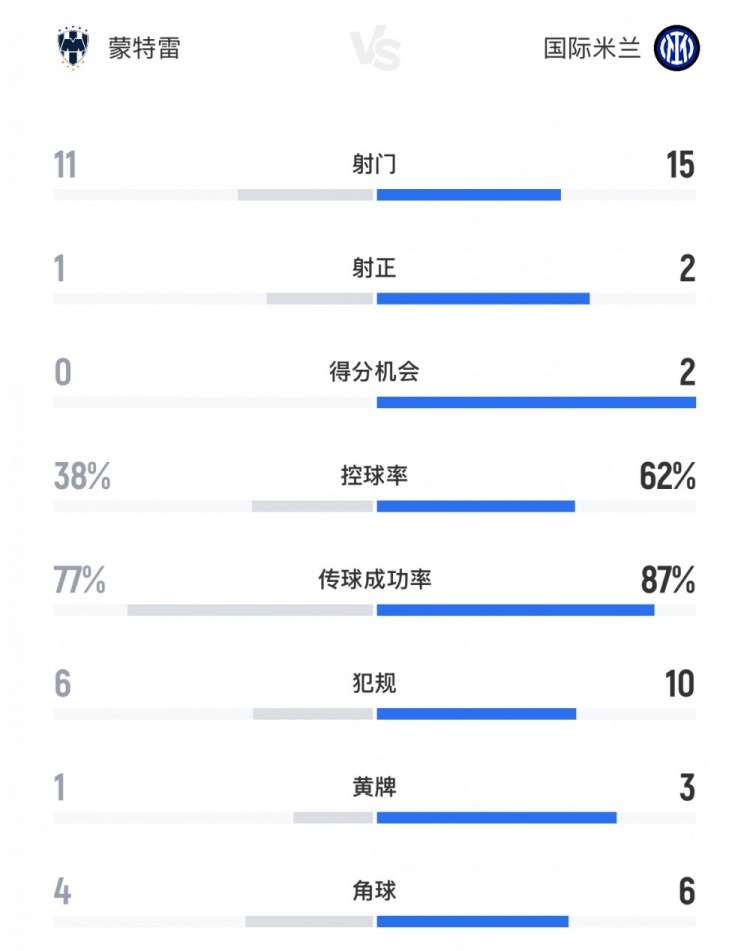Viewport: 750px width, 951px height.
Task: Click the blue 黄牌 bar for Inter
Action: click(x=496, y=818)
